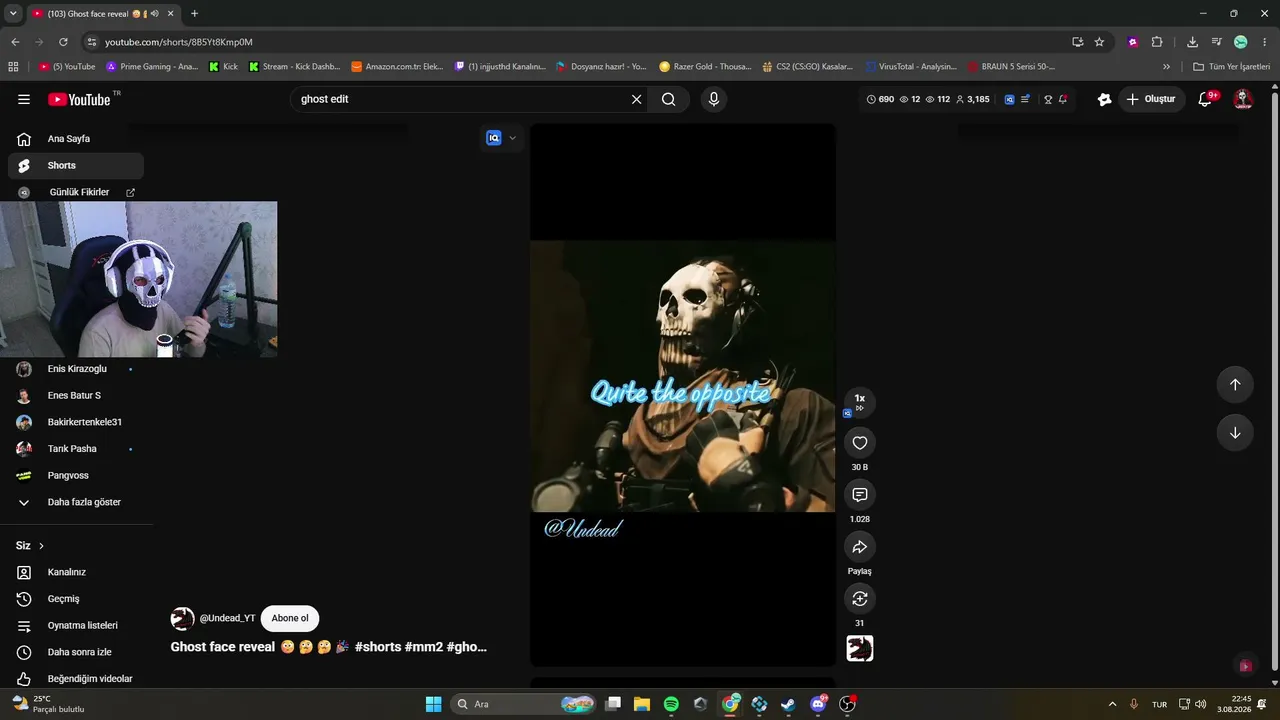Viewport: 1280px width, 720px height.
Task: Open Spotify from the taskbar
Action: pos(671,704)
